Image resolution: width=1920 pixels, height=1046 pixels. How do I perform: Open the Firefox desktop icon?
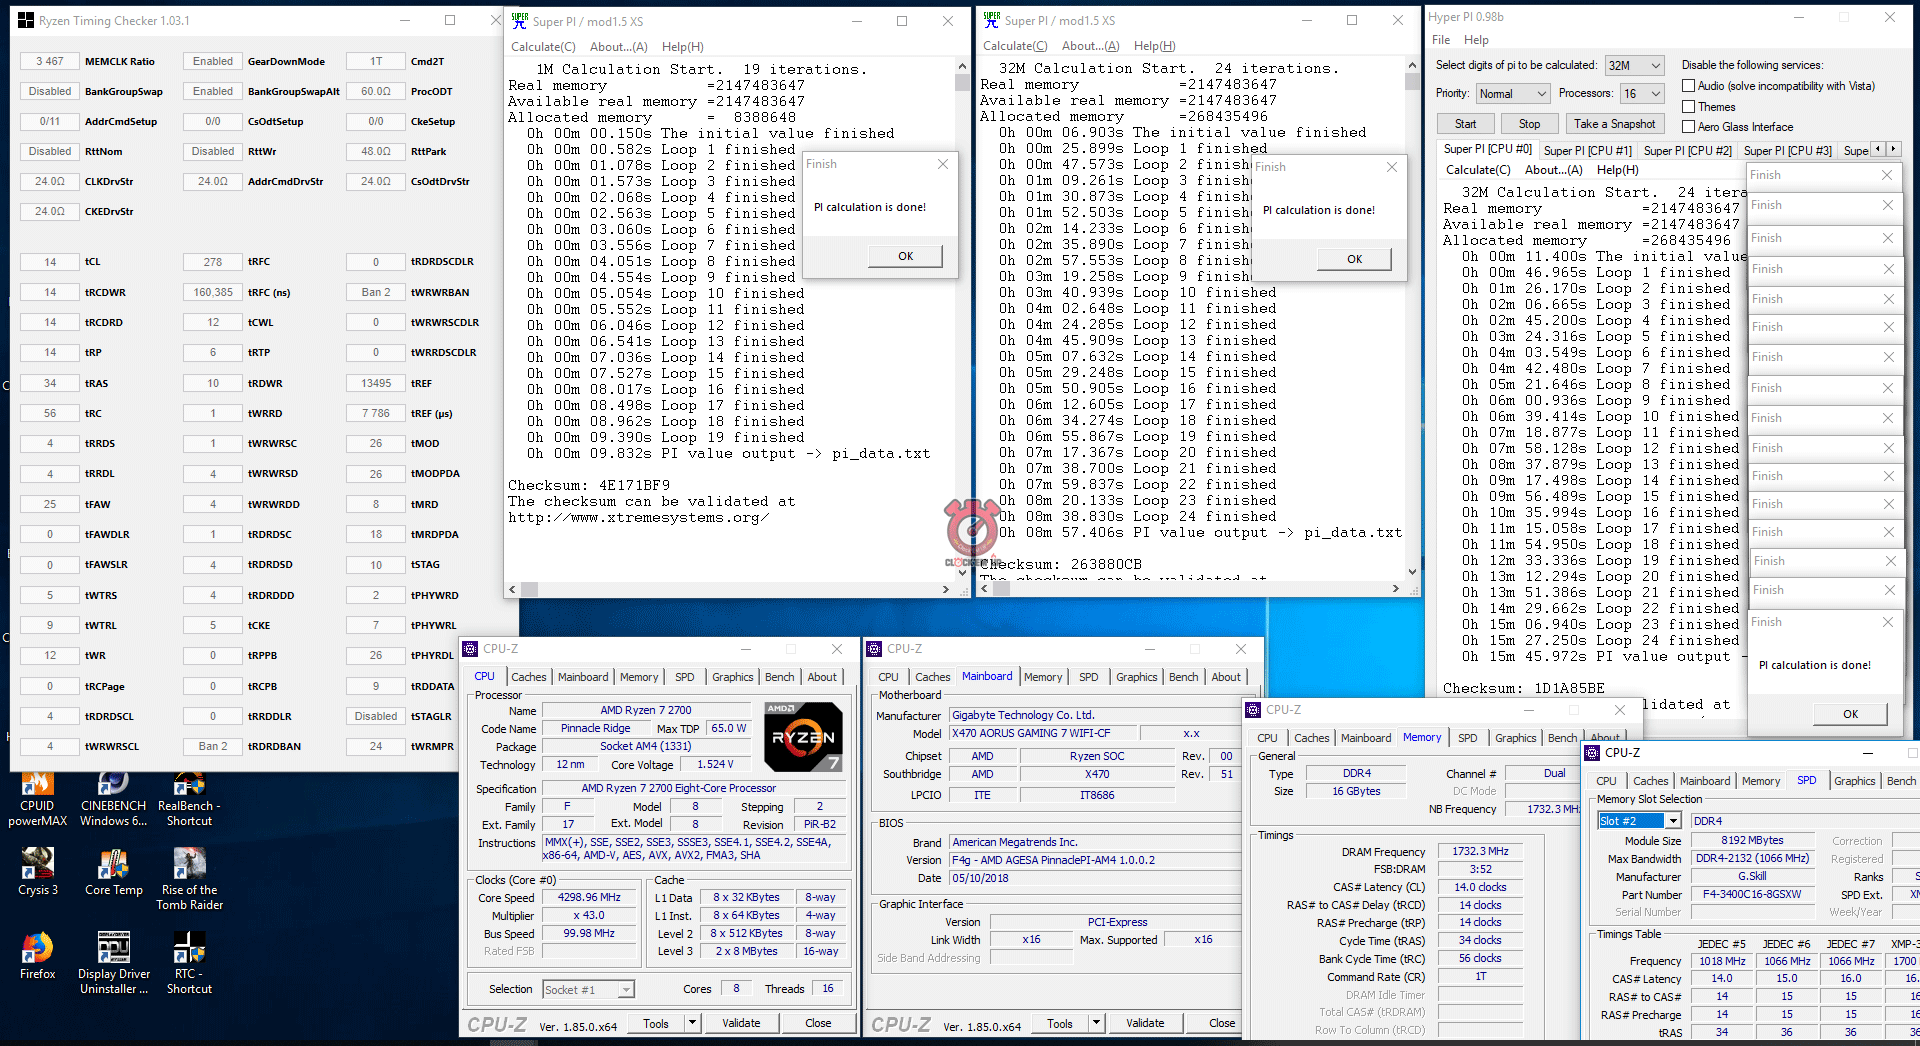coord(37,949)
